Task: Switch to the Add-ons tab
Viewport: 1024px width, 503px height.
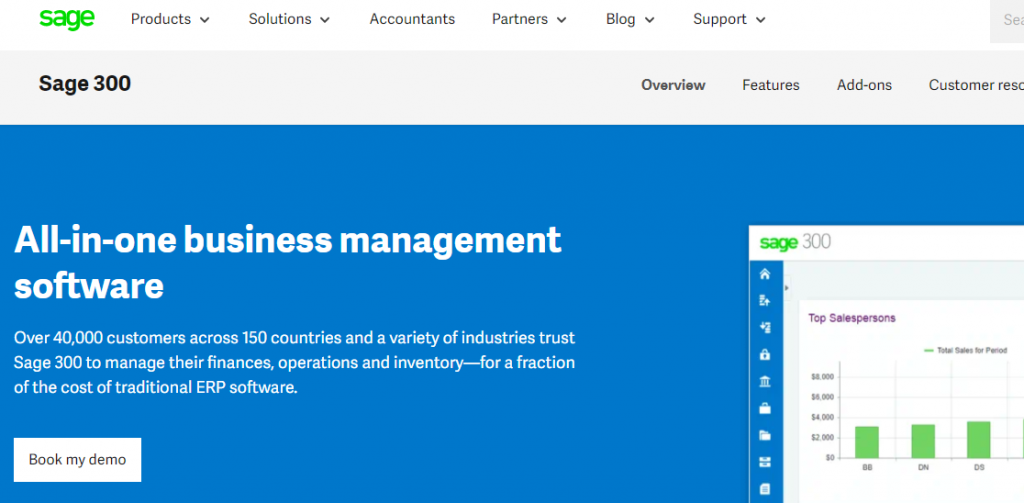Action: point(864,85)
